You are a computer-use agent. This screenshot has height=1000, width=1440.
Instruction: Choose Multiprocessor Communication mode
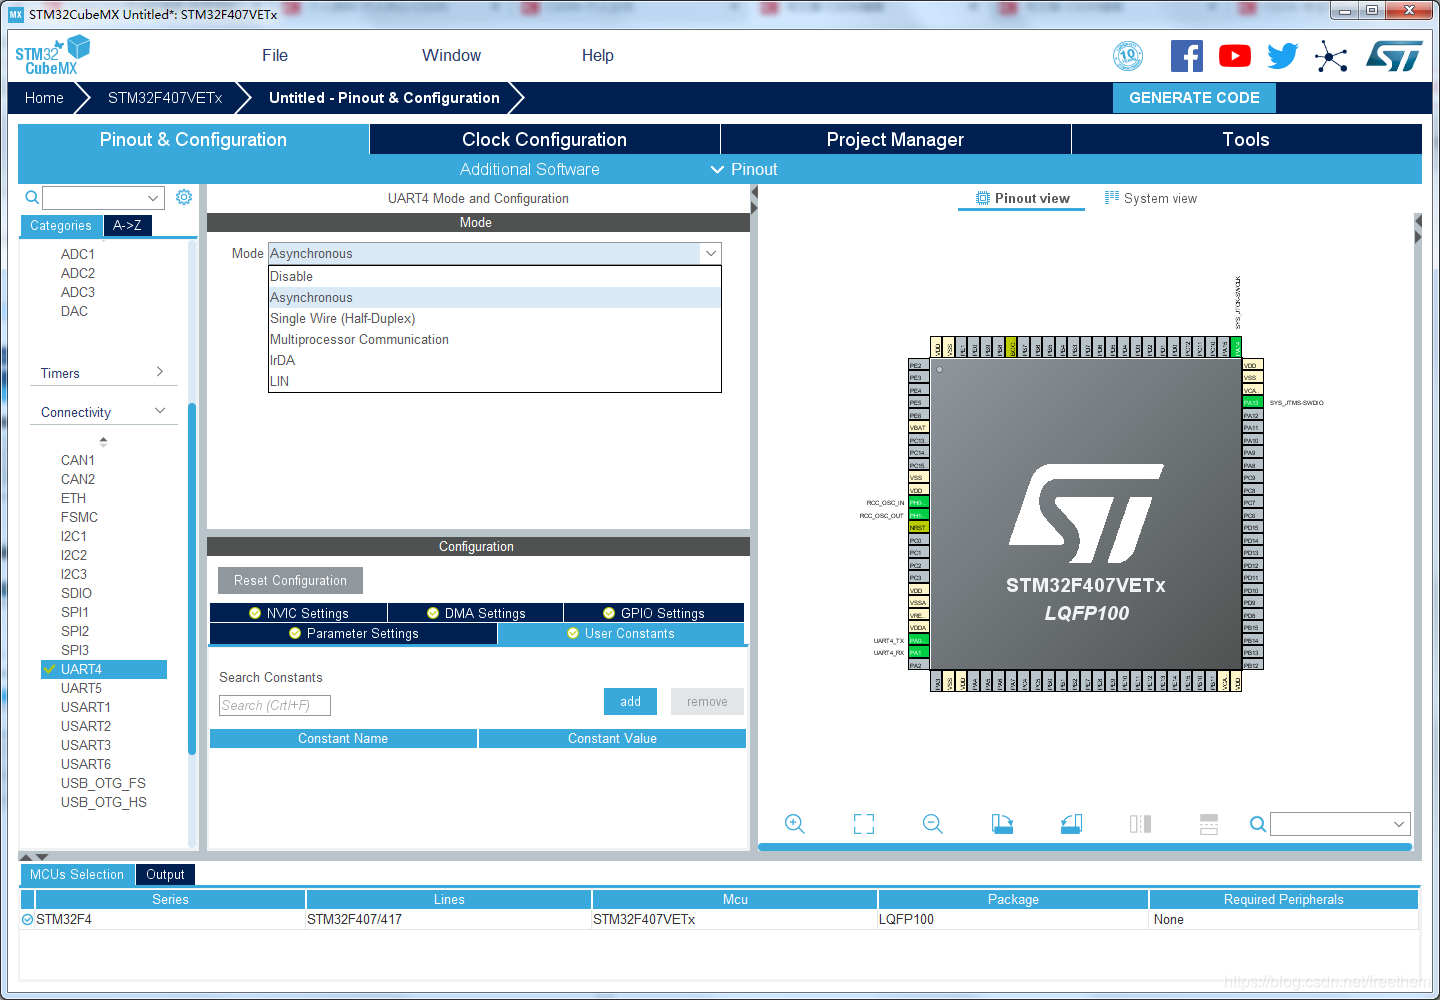pos(495,339)
